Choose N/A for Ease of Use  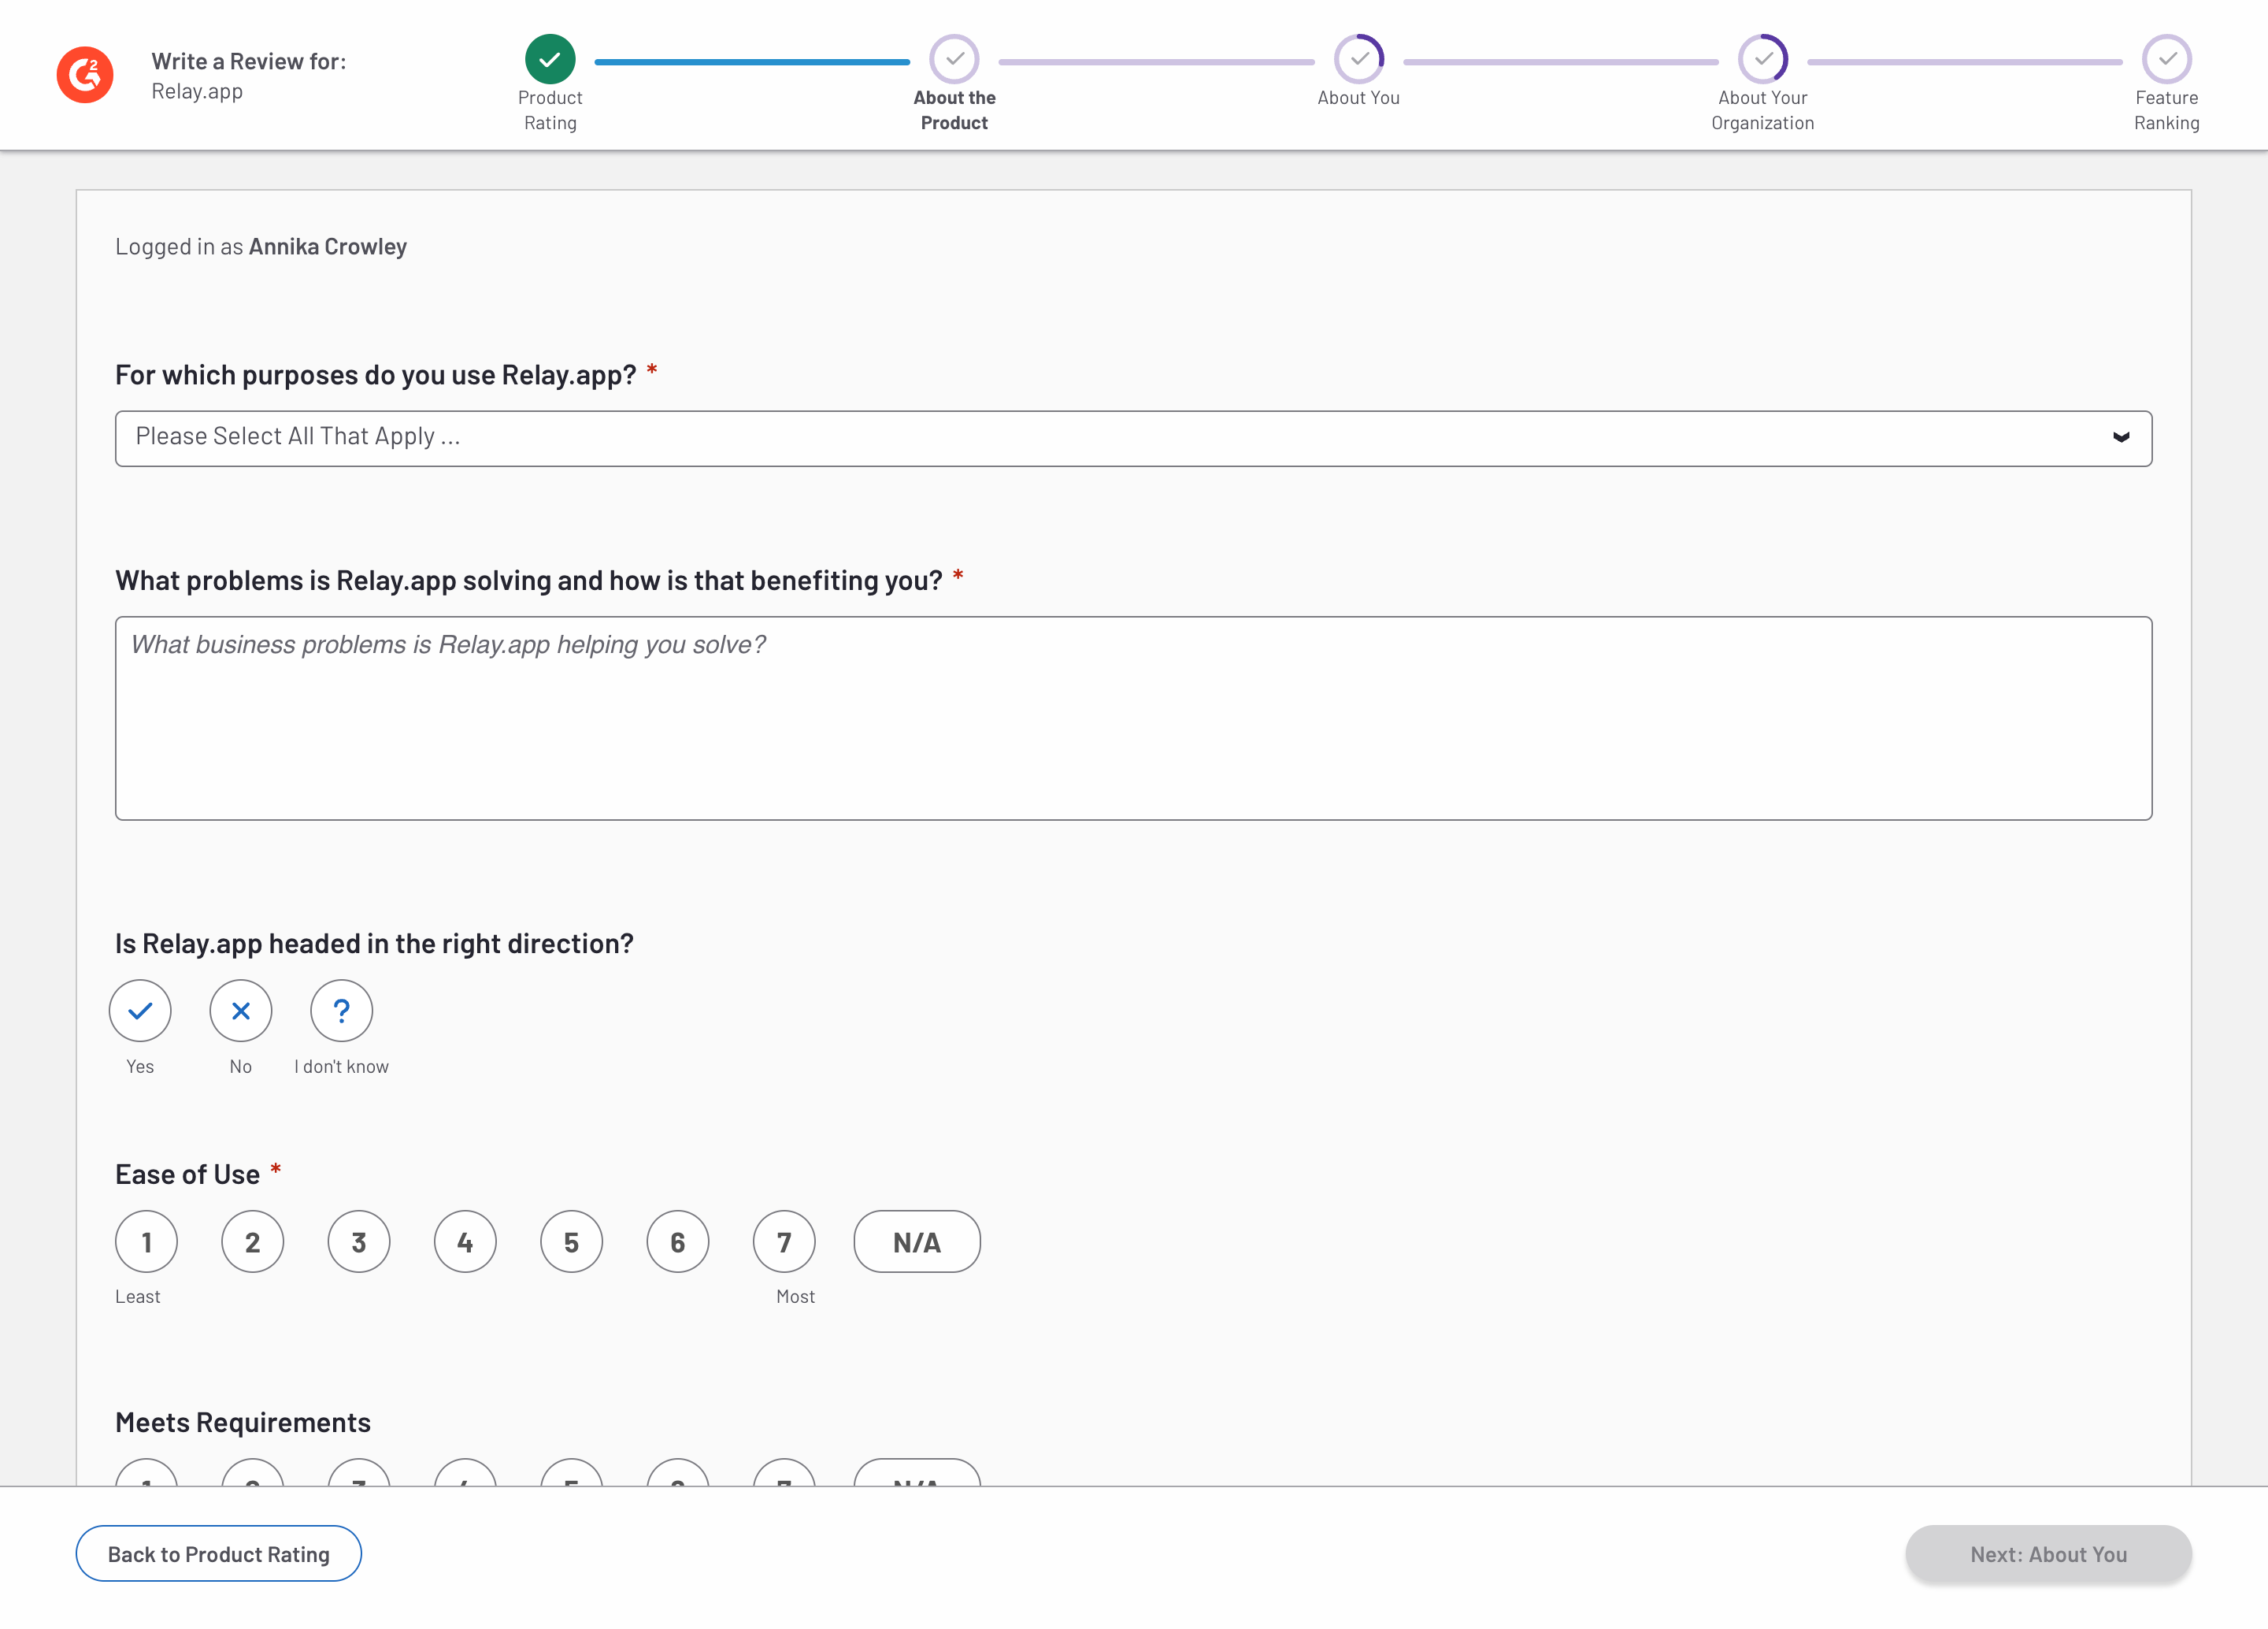click(x=917, y=1241)
